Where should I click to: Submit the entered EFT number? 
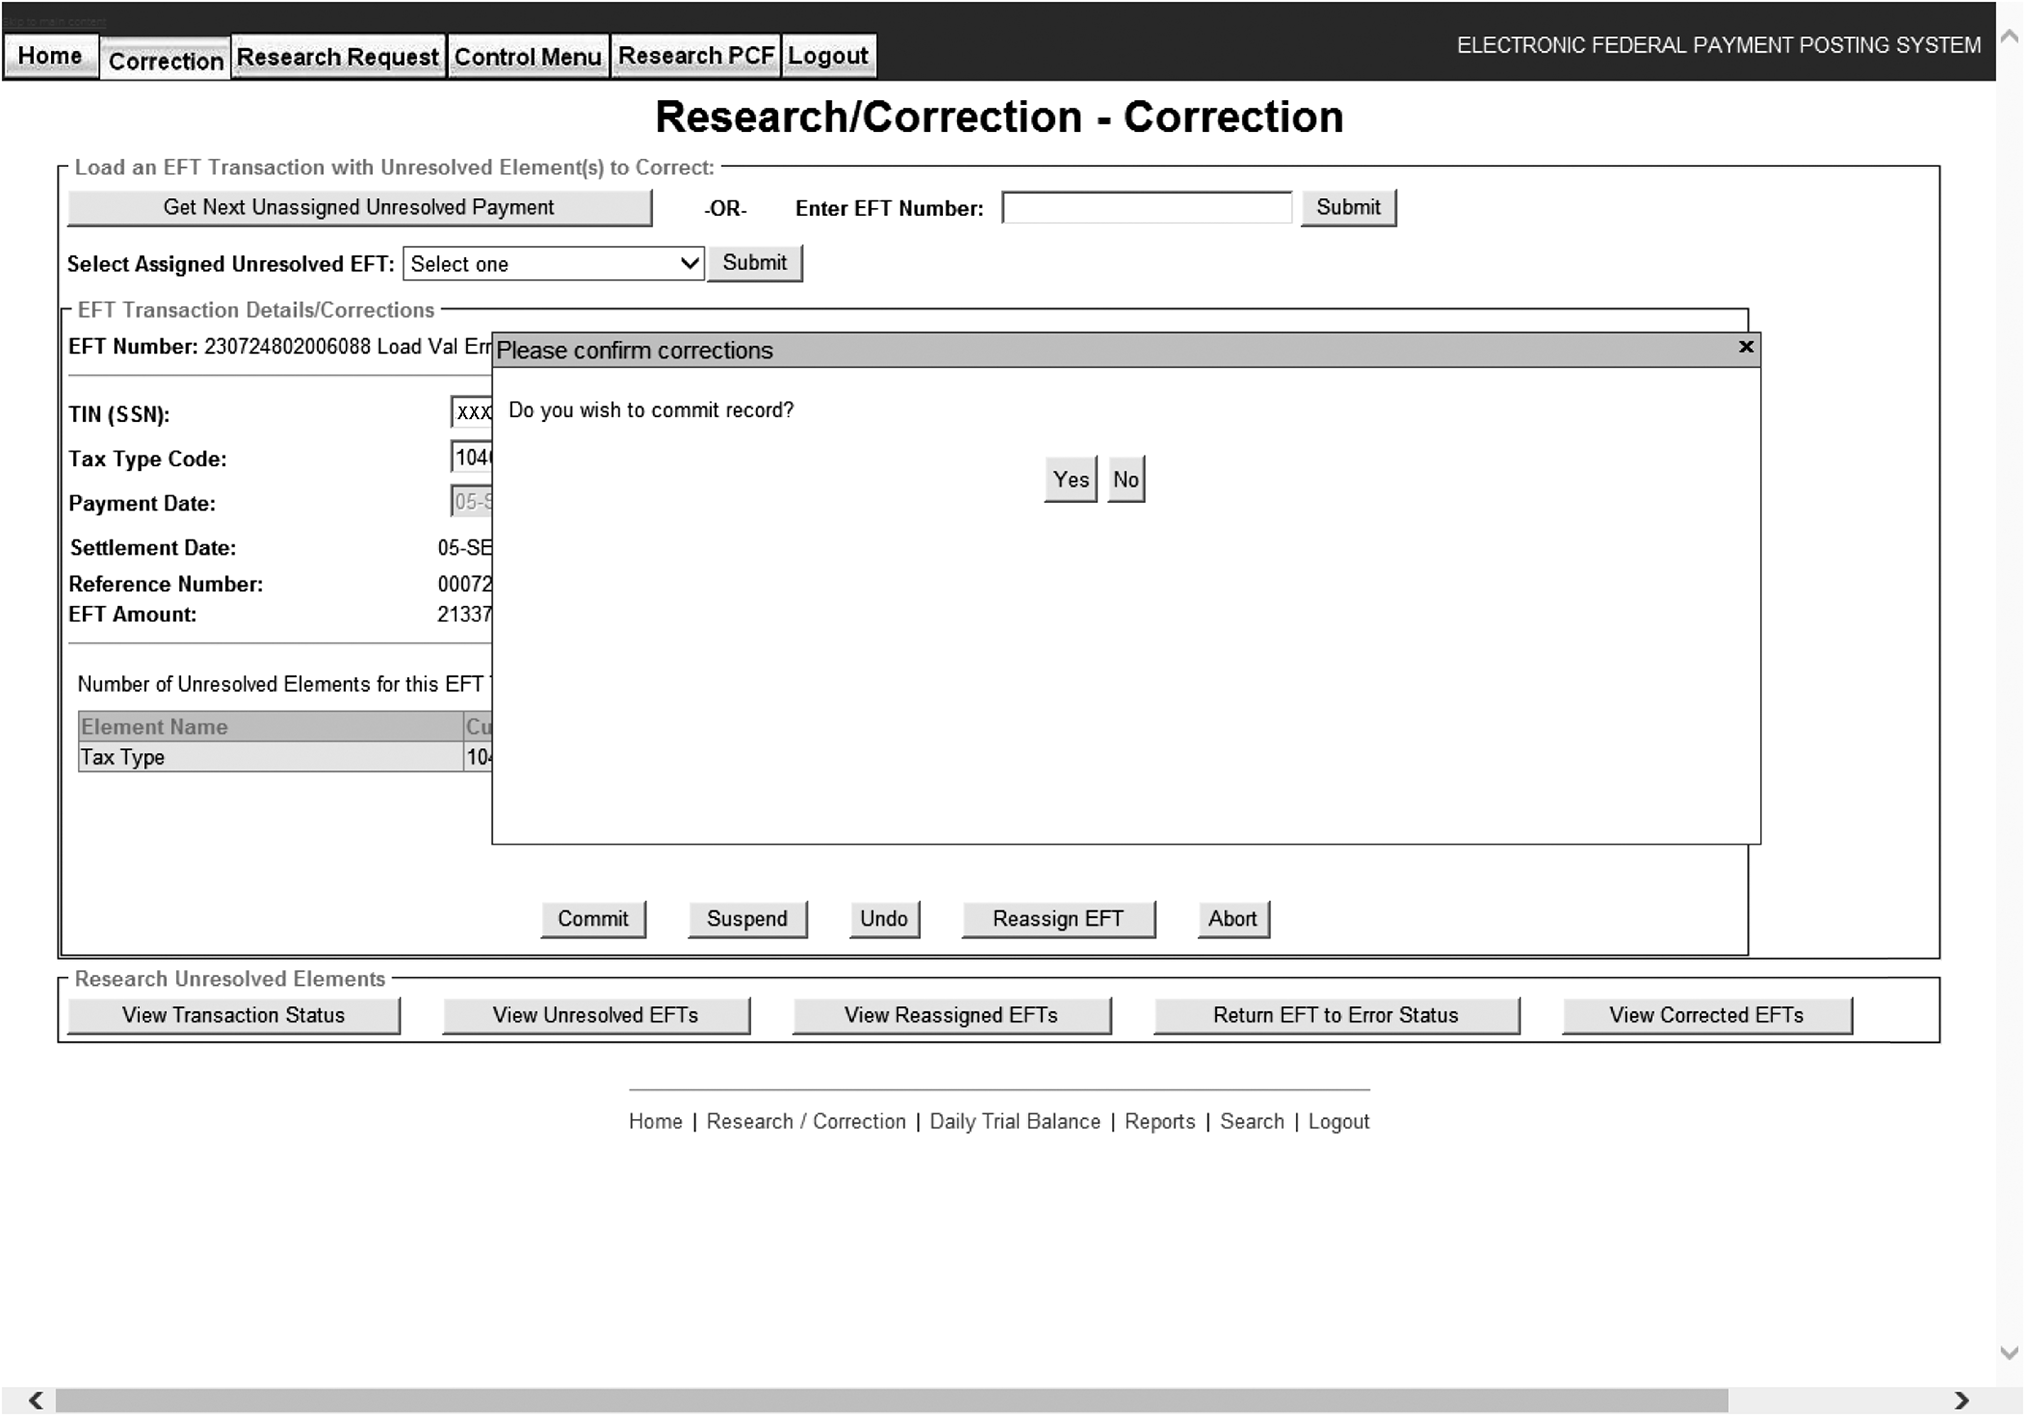point(1347,208)
